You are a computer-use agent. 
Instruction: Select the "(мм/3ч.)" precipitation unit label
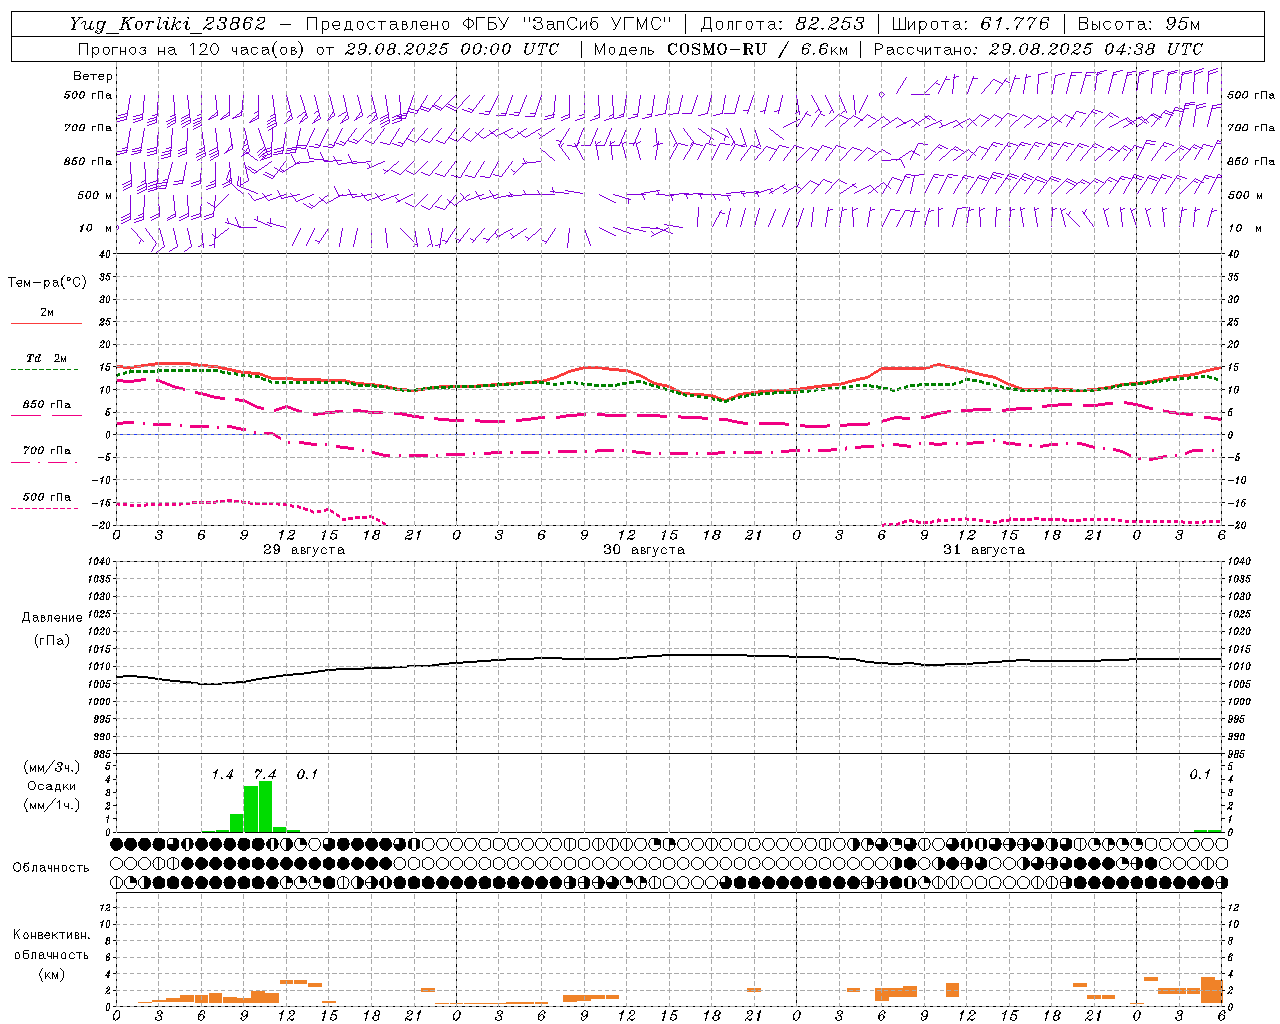(51, 767)
